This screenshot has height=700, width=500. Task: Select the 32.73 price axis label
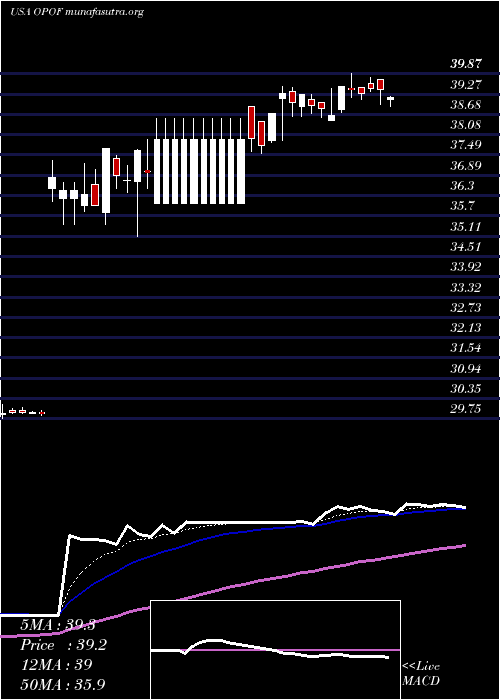pyautogui.click(x=466, y=308)
